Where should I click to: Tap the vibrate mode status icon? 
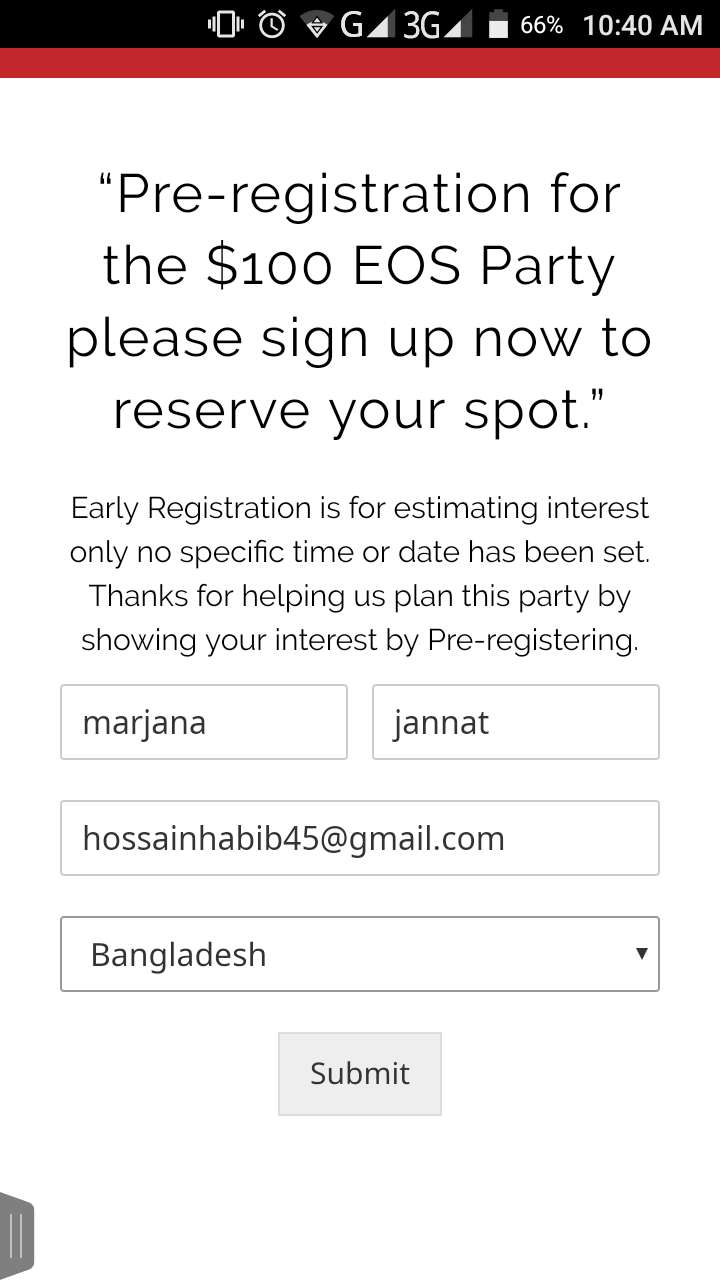(226, 24)
